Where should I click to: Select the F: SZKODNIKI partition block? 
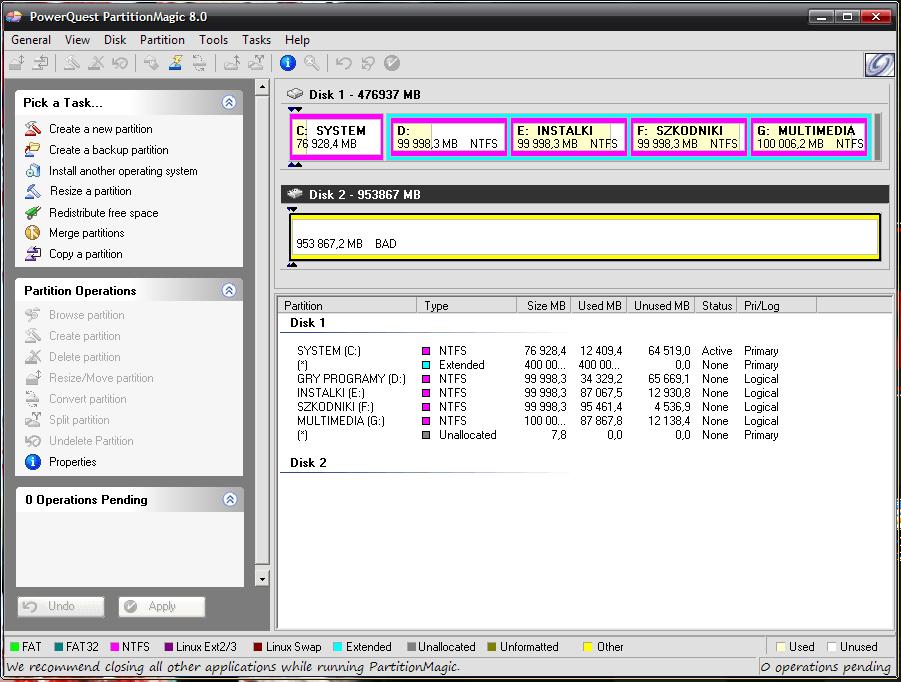688,137
